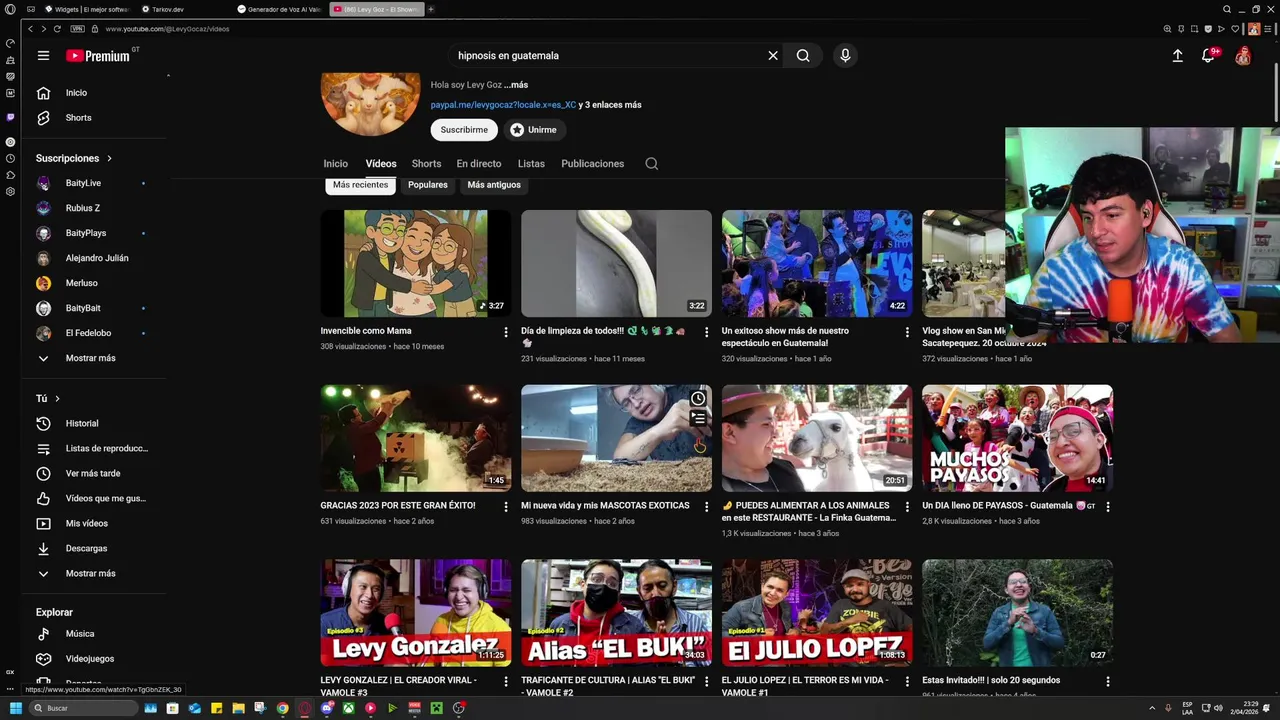This screenshot has height=720, width=1280.
Task: Switch to the Tarkov.dev browser tab
Action: 183,9
